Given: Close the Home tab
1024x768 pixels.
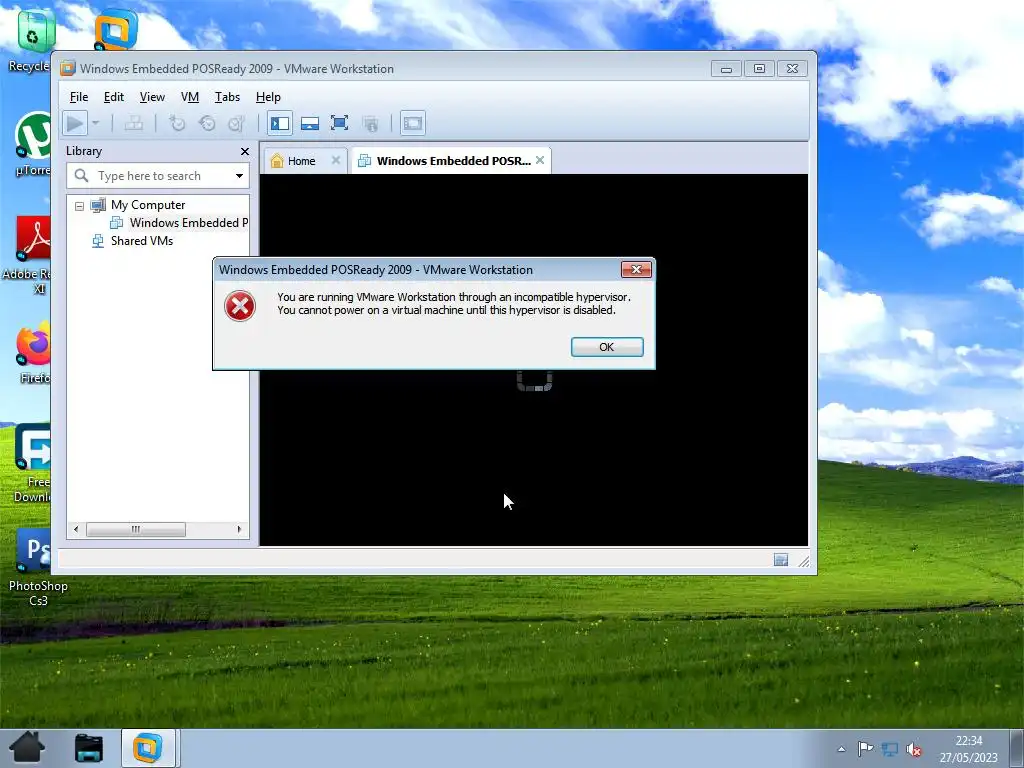Looking at the screenshot, I should [x=336, y=160].
